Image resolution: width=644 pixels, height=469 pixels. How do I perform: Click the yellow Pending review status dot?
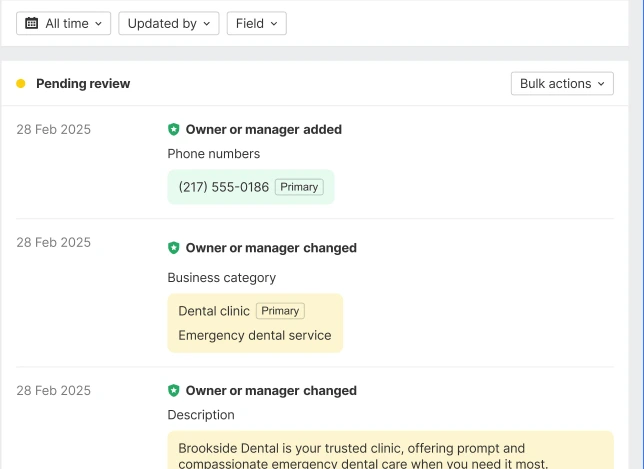tap(21, 84)
